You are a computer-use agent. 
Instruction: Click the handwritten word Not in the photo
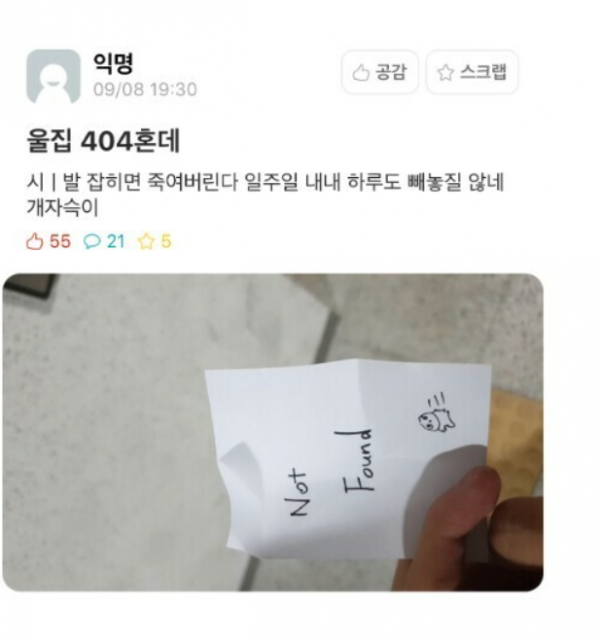[x=298, y=493]
